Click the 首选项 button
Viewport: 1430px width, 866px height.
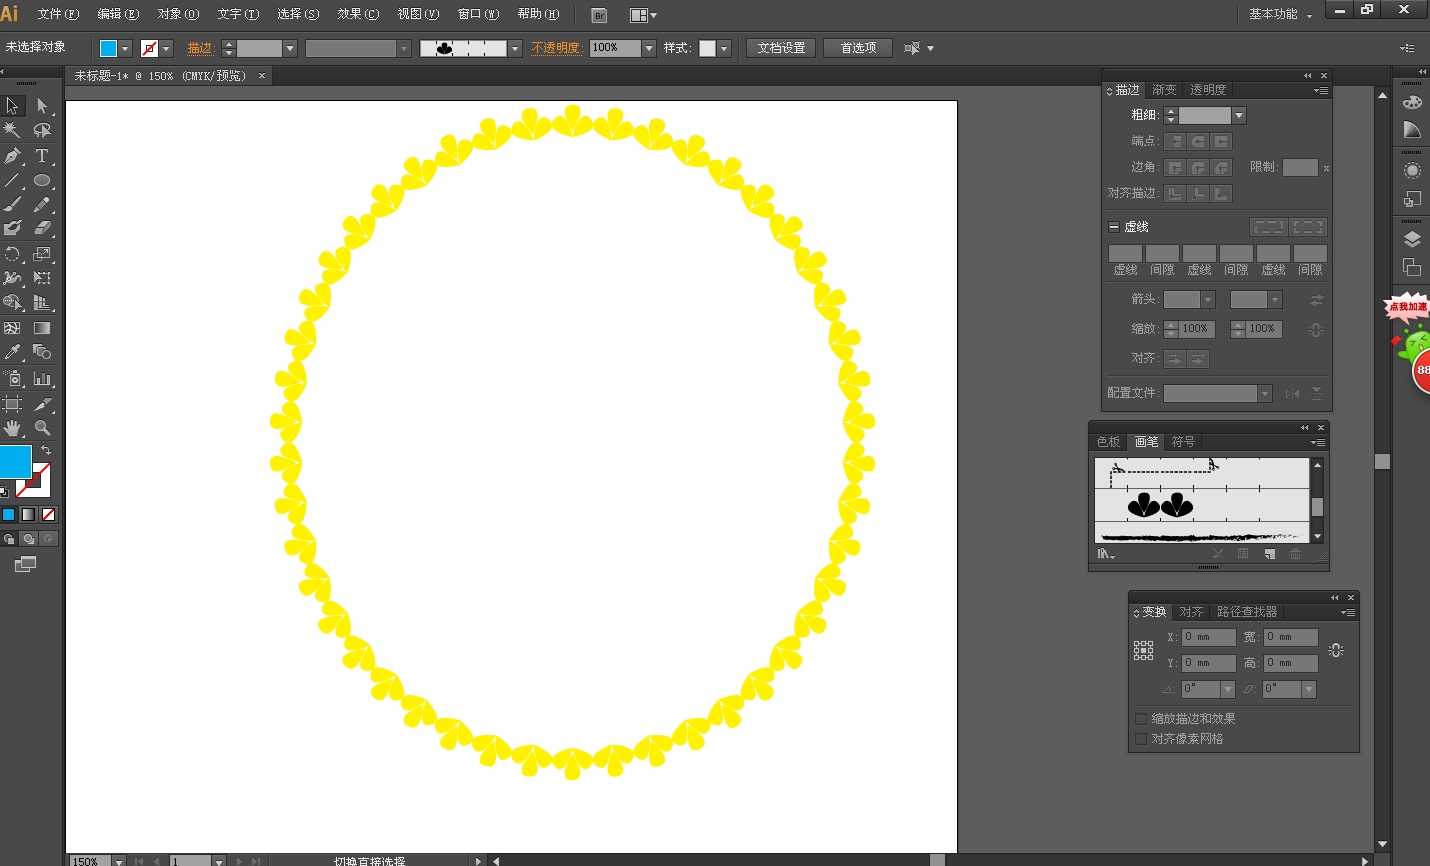(858, 48)
